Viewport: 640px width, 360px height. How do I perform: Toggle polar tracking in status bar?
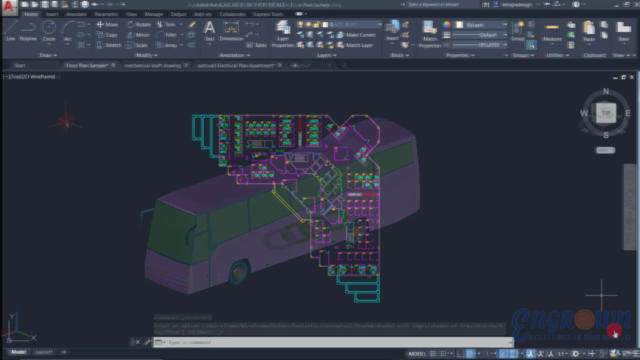[x=470, y=353]
